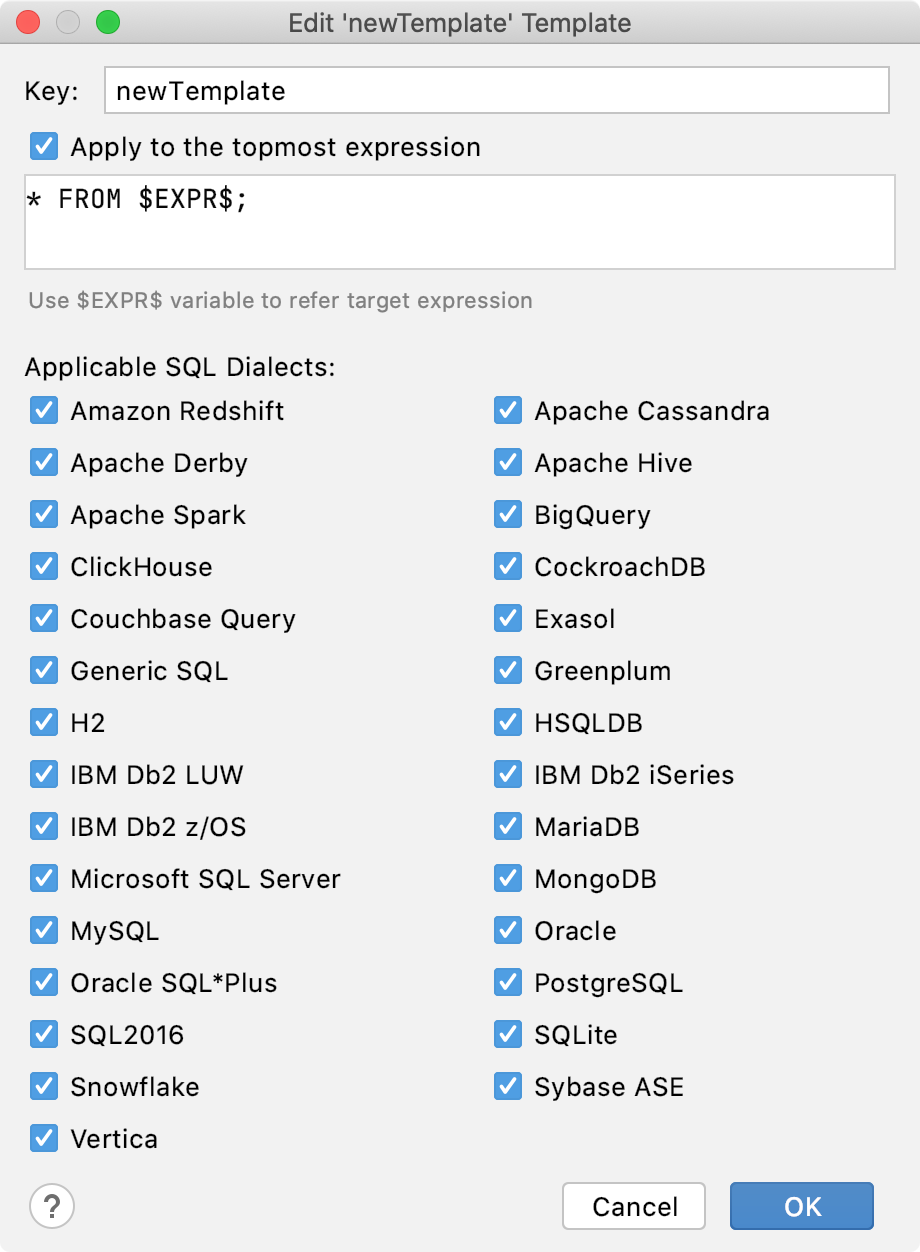Toggle the Generic SQL checkbox
This screenshot has width=920, height=1252.
click(44, 670)
